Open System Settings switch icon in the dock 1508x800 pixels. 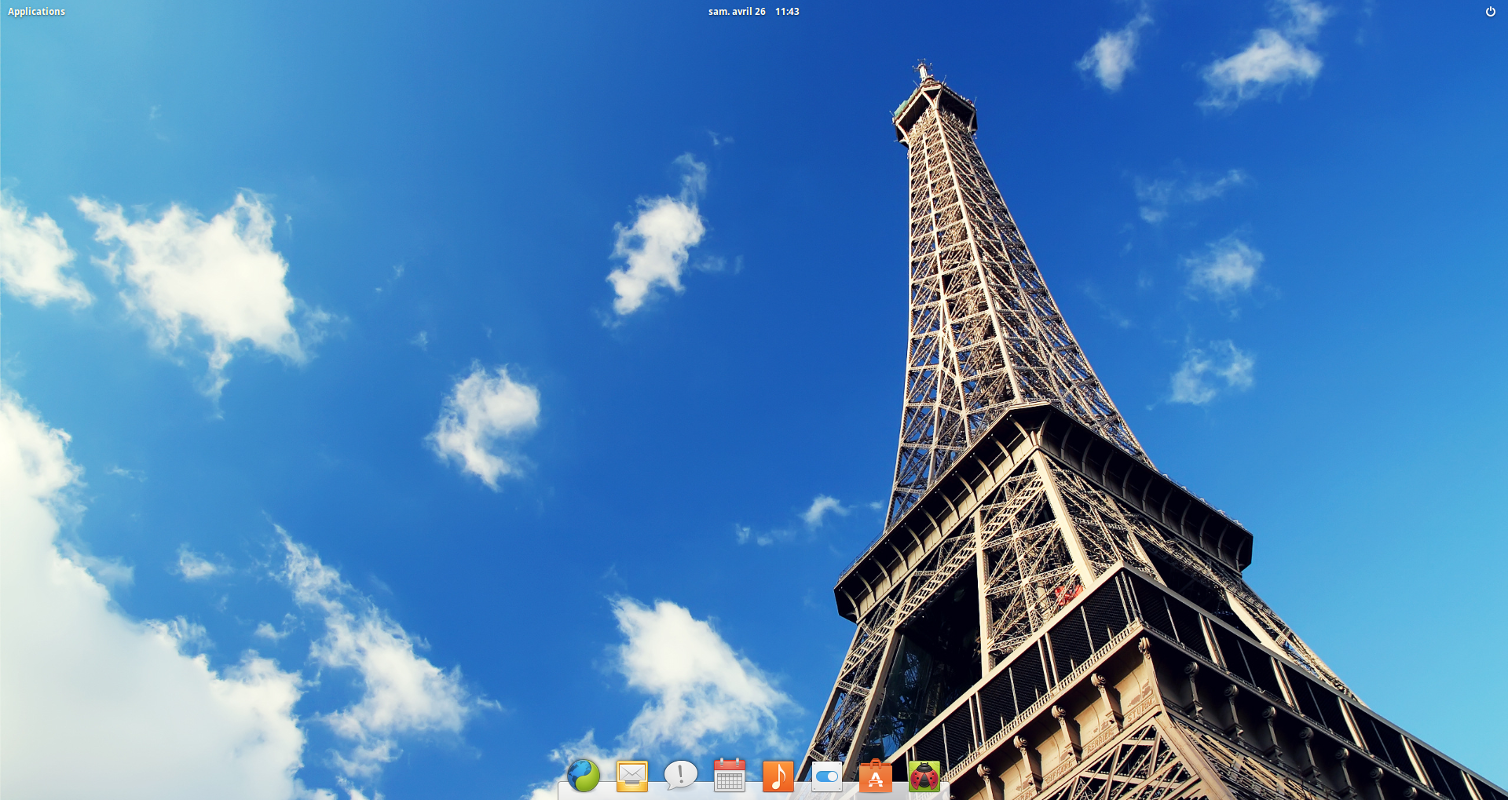827,776
